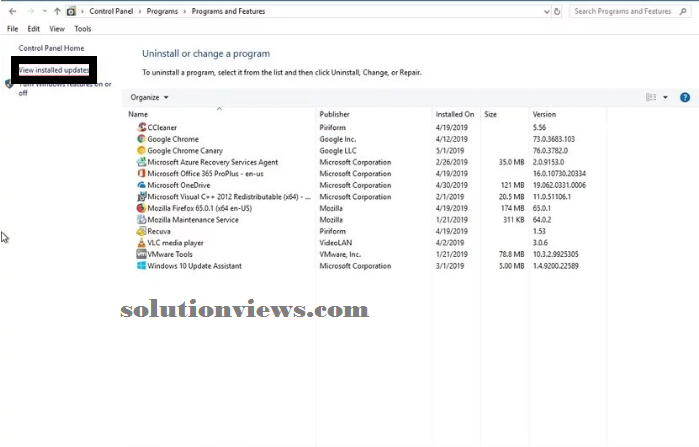Sort by the Name column header
699x447 pixels.
[x=138, y=115]
